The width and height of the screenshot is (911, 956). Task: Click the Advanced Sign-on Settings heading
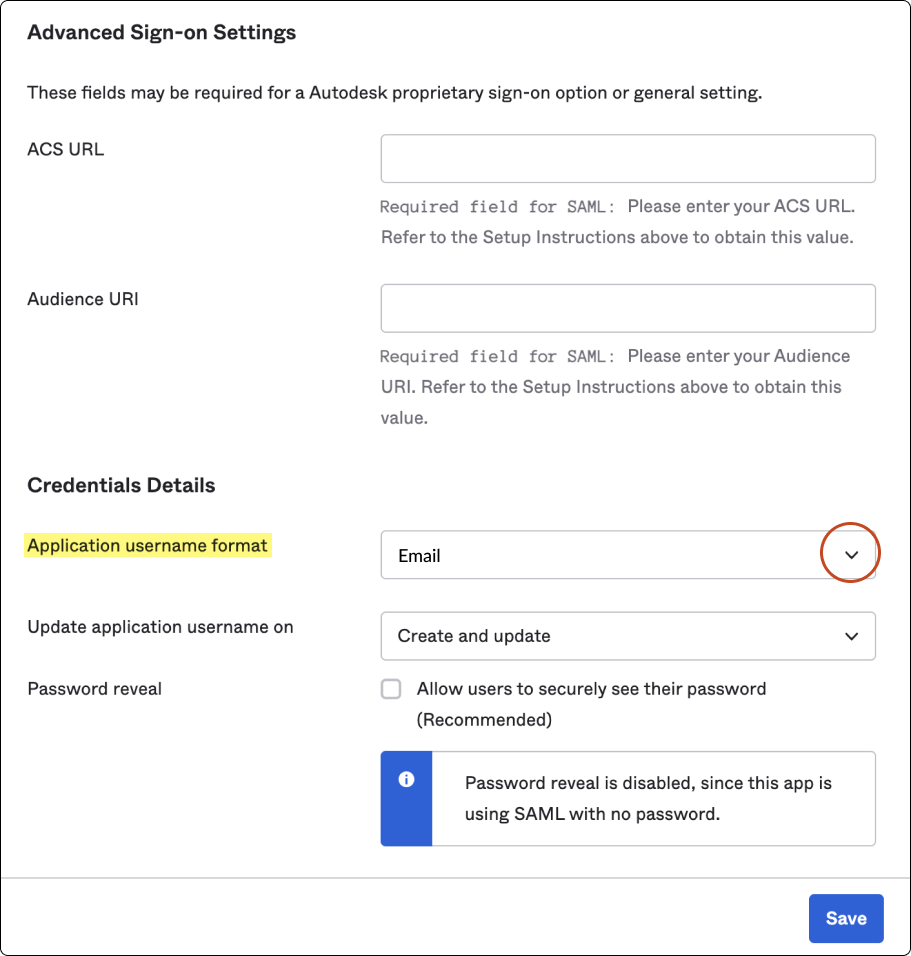tap(162, 33)
